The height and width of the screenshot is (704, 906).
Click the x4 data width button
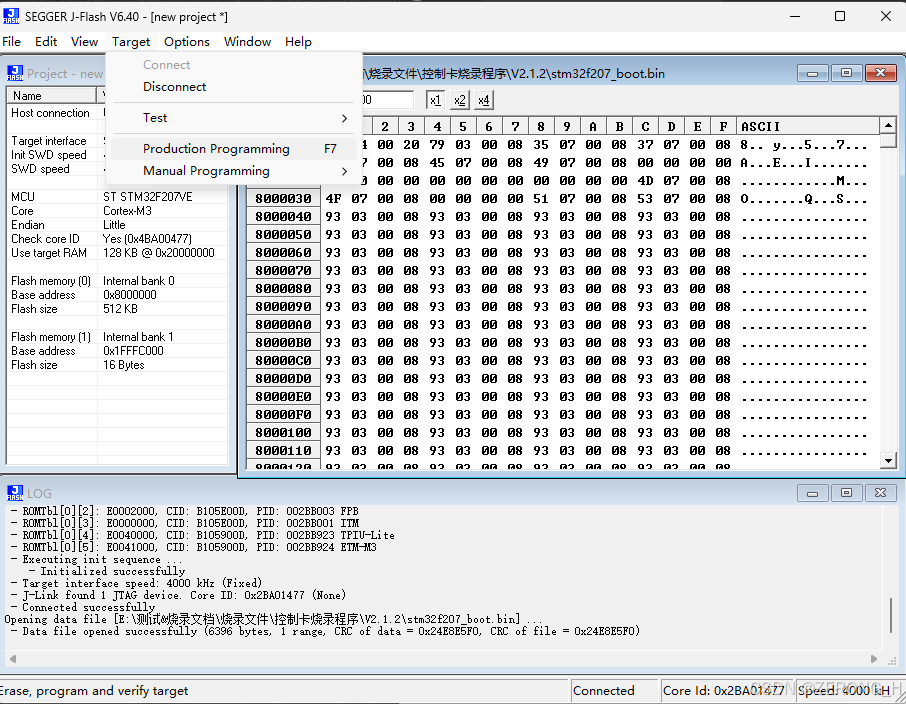[x=484, y=100]
